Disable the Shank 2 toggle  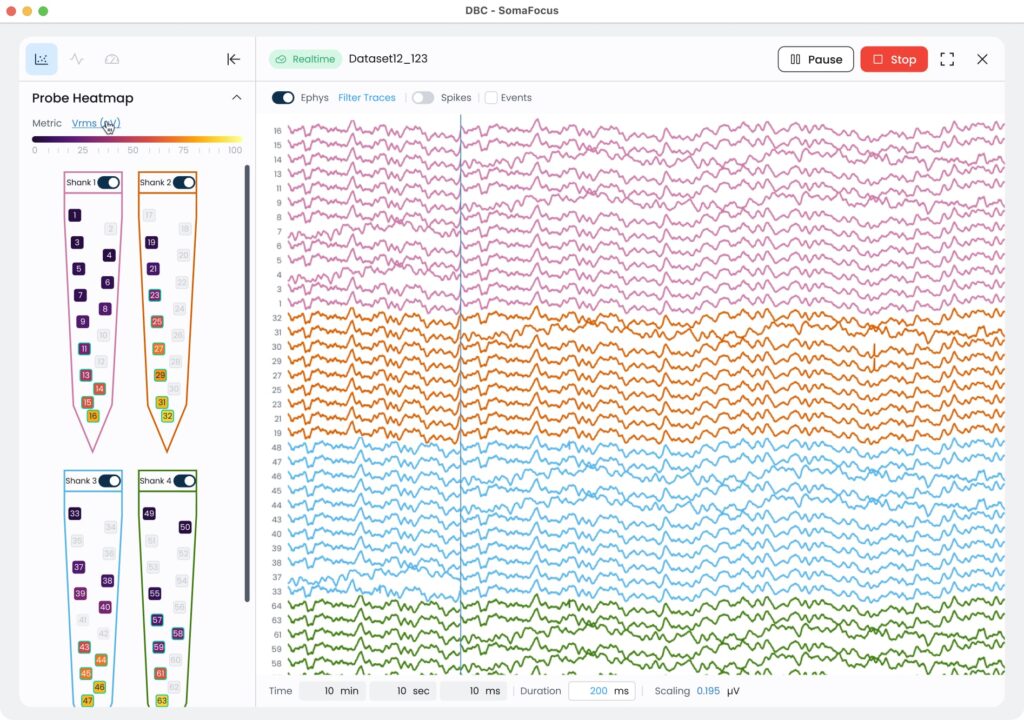(x=184, y=182)
